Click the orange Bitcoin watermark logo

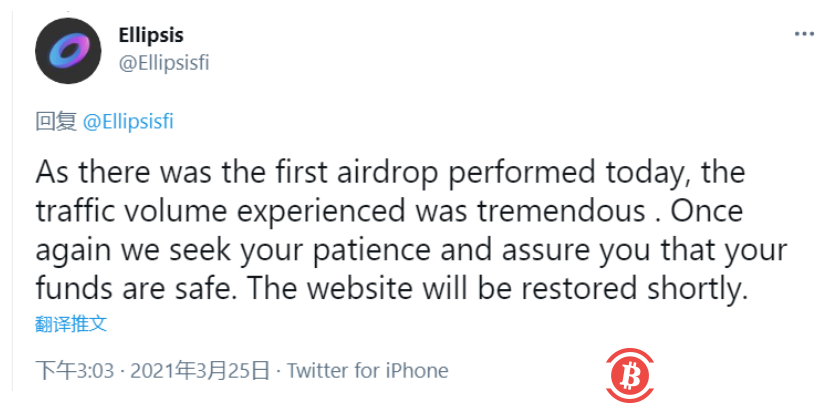tap(629, 377)
